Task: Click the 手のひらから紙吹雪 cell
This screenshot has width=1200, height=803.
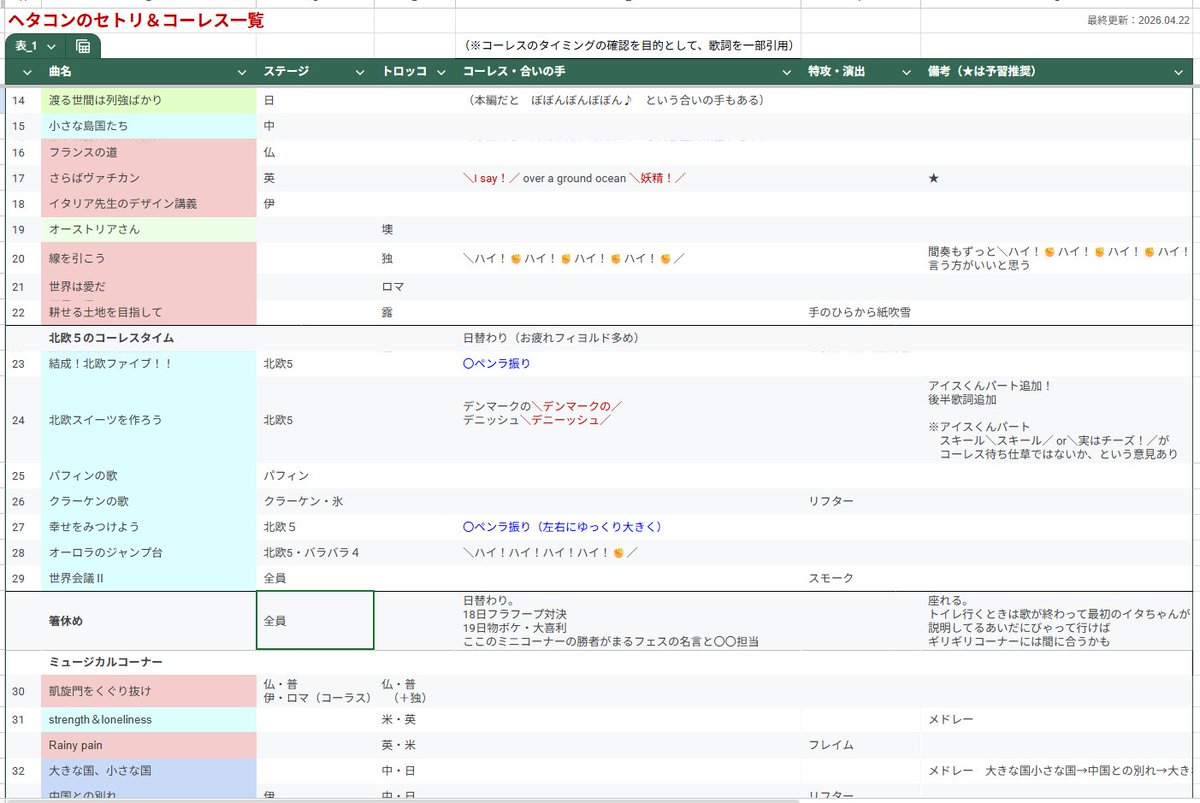Action: click(861, 312)
